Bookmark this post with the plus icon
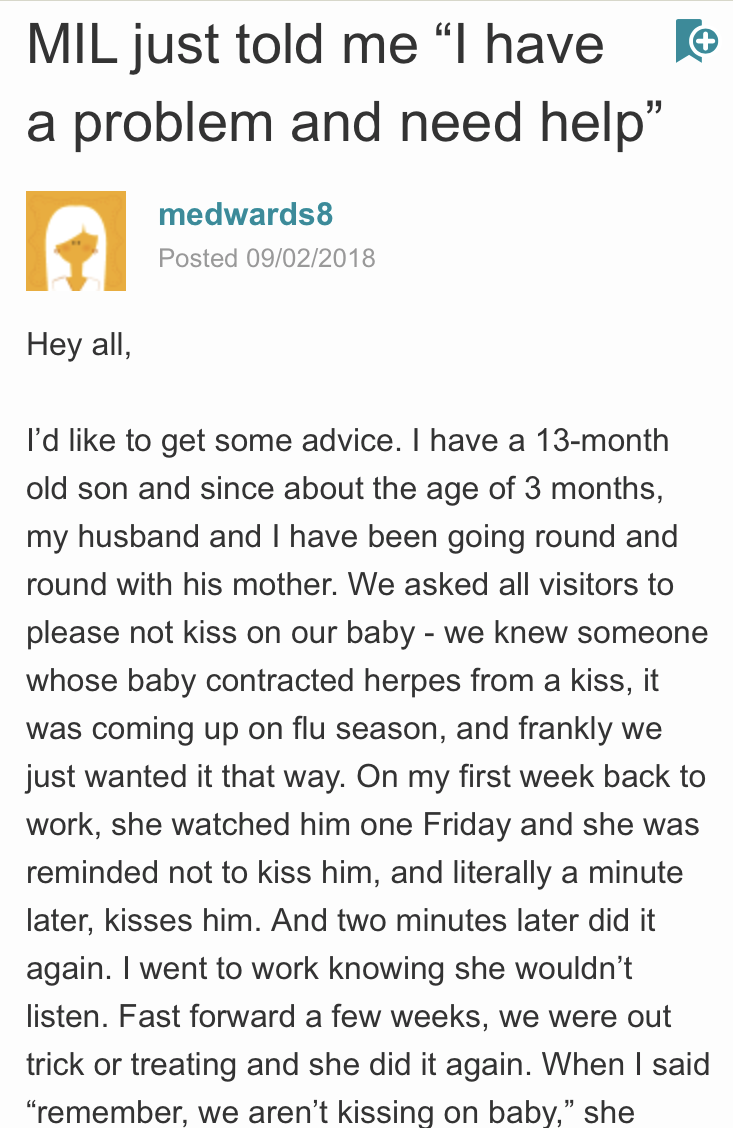This screenshot has height=1128, width=733. (696, 40)
